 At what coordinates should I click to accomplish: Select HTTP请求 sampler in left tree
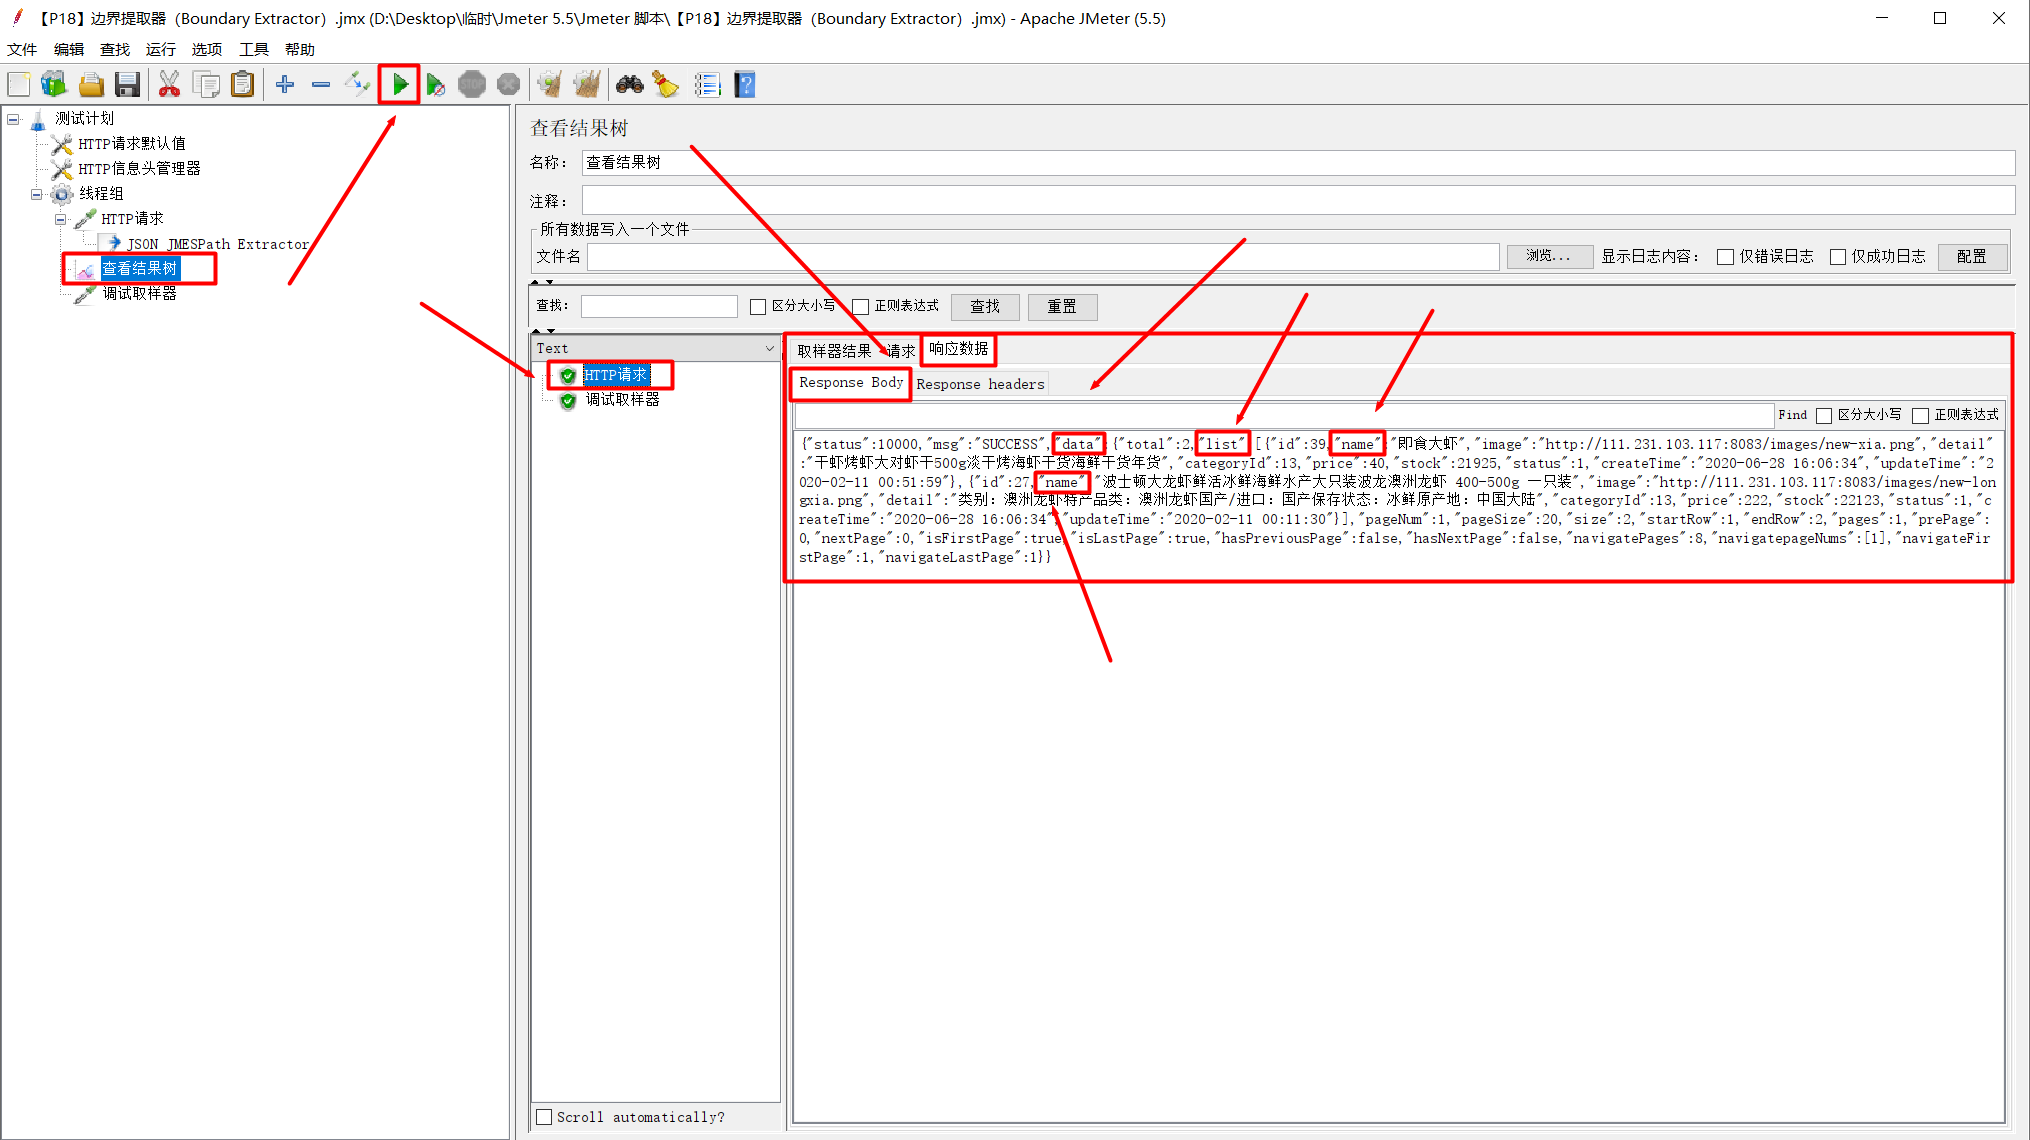point(132,218)
